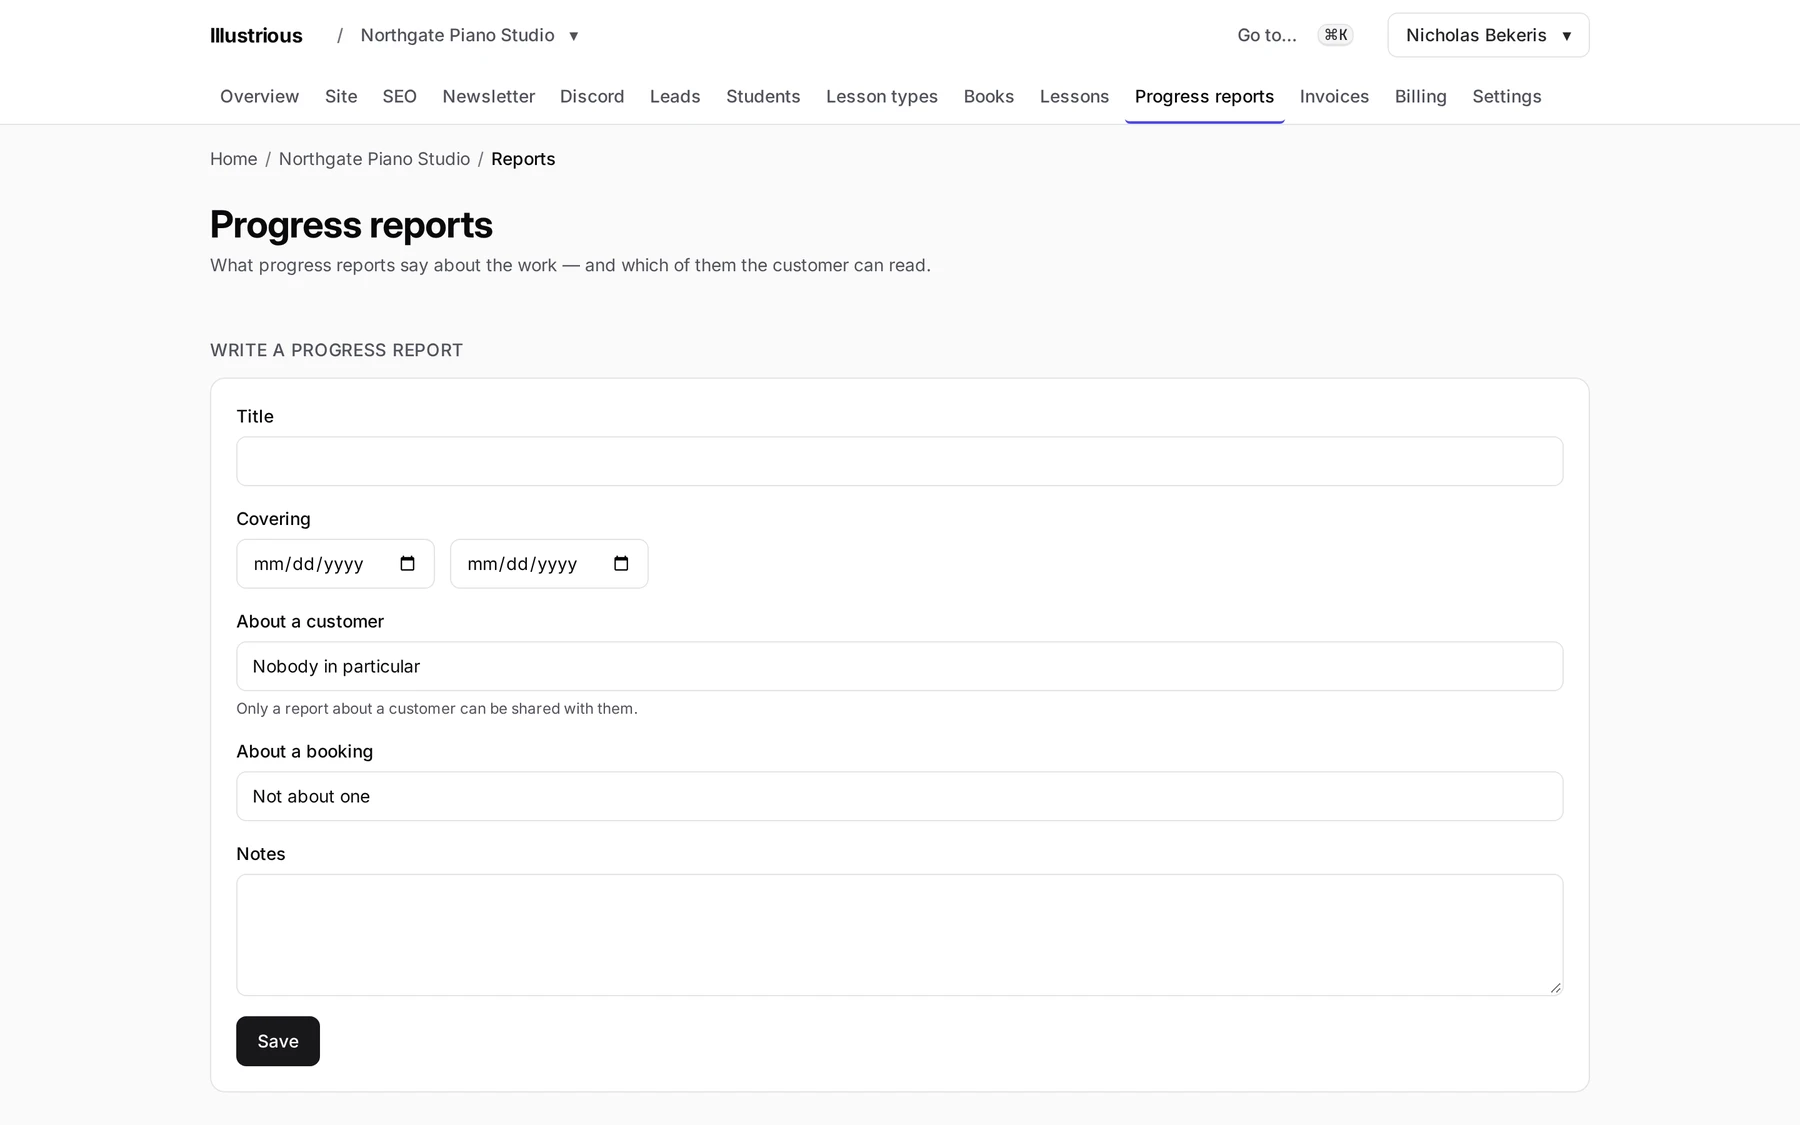Switch to the Lessons tab
Screen dimensions: 1800x1125
[x=1074, y=96]
